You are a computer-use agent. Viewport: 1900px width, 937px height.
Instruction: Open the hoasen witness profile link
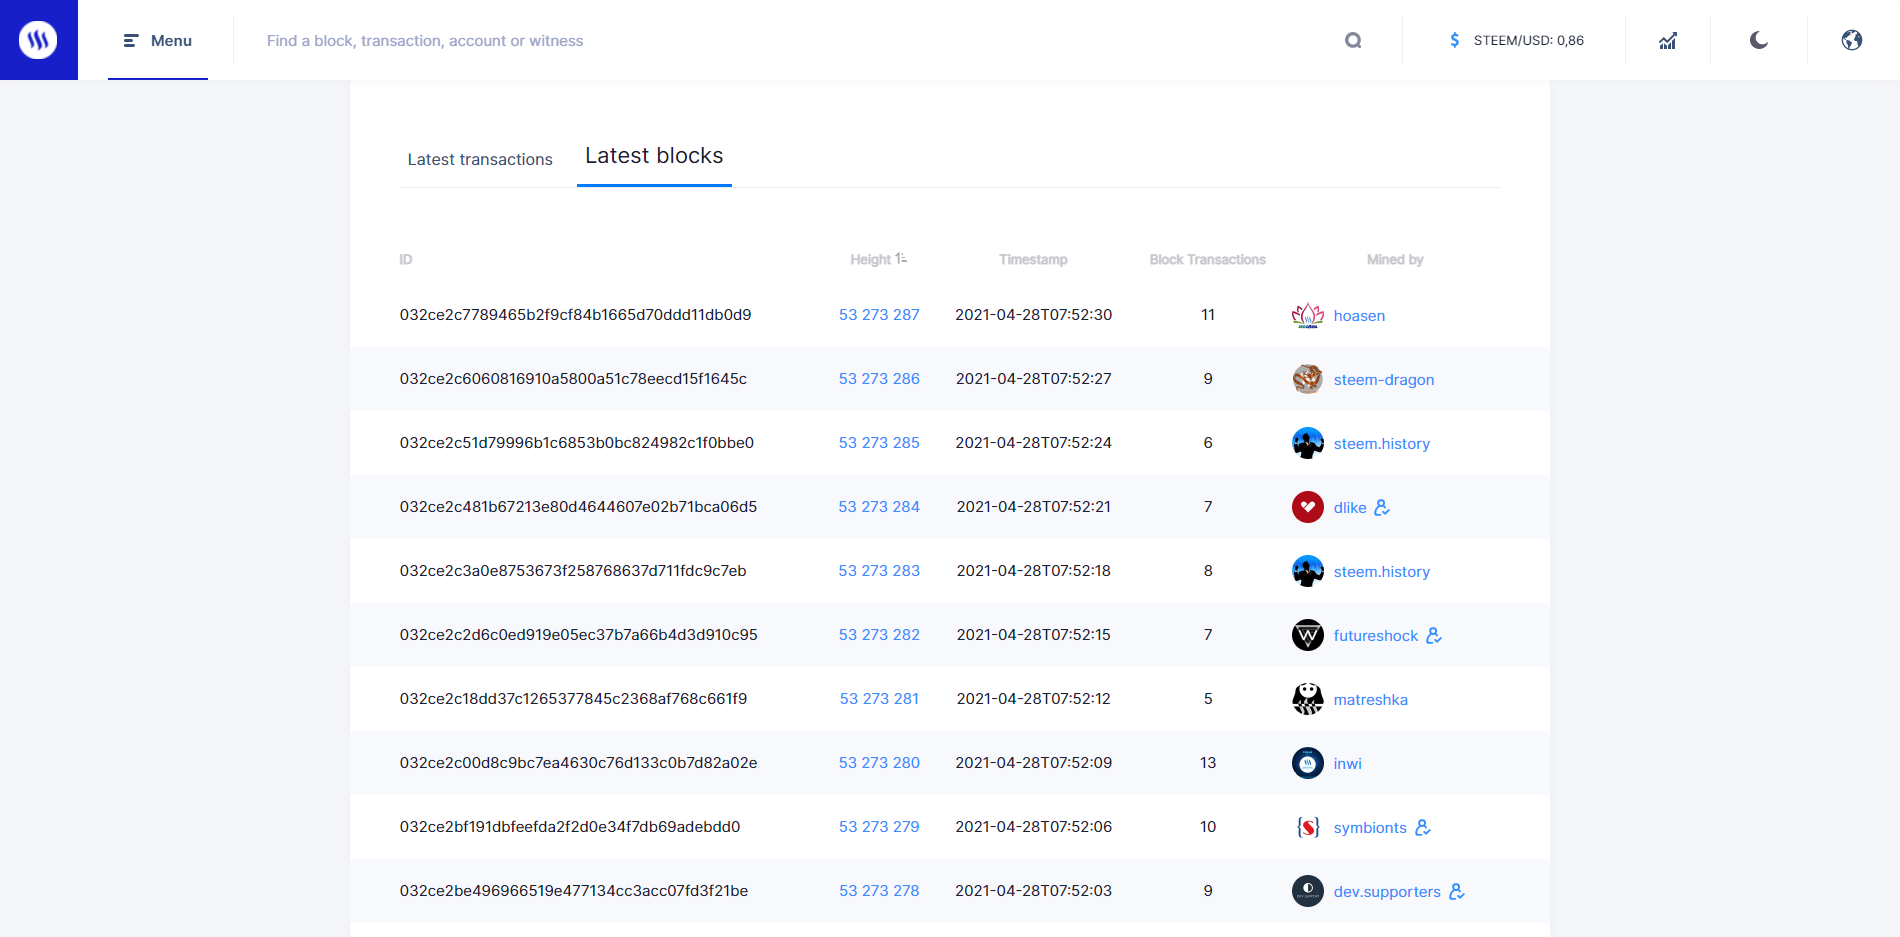(1359, 316)
